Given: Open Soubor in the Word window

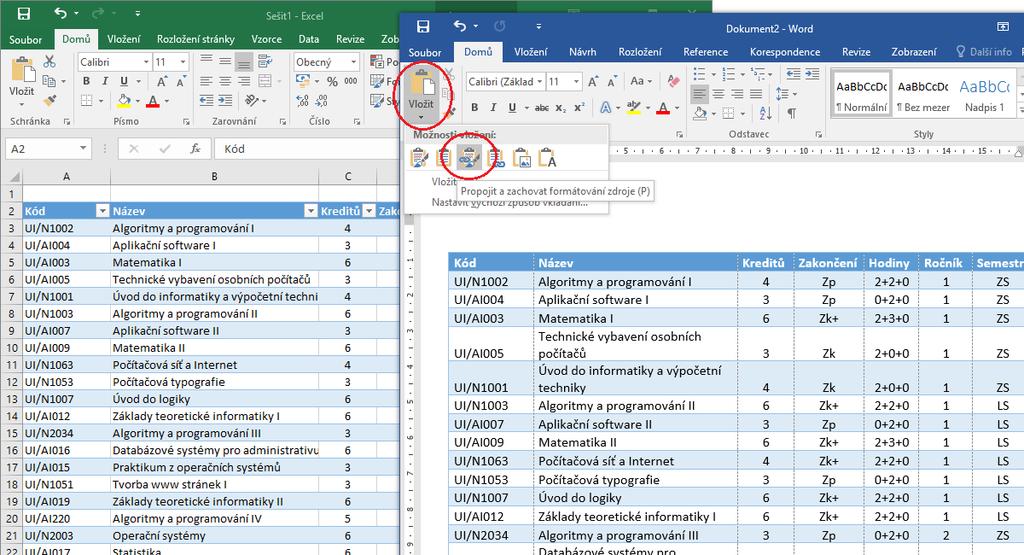Looking at the screenshot, I should click(425, 52).
